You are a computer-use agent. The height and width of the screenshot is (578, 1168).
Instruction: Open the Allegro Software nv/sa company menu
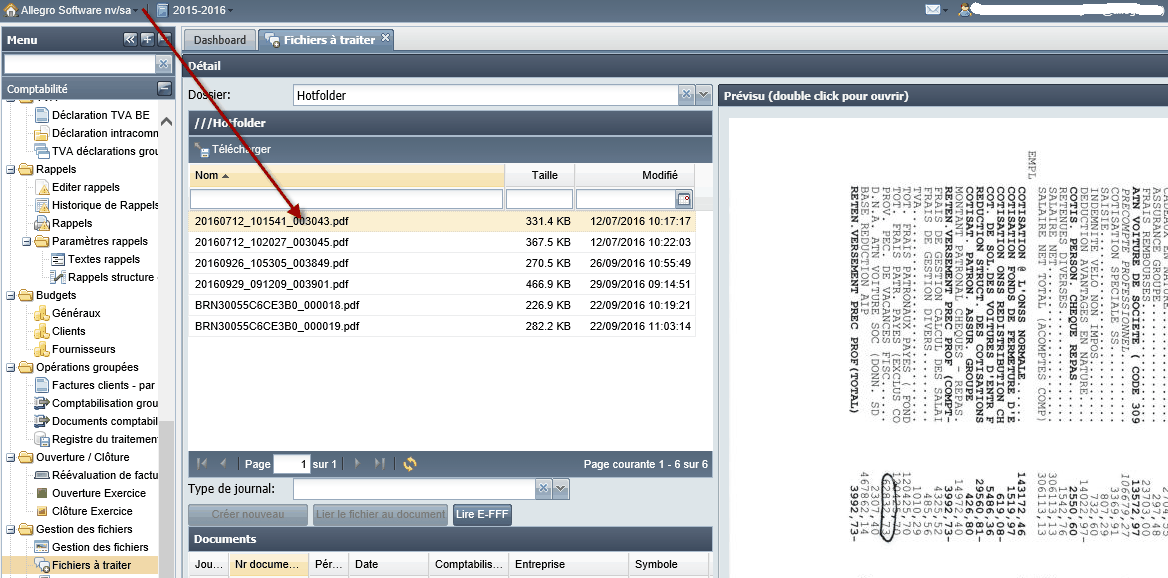click(72, 10)
